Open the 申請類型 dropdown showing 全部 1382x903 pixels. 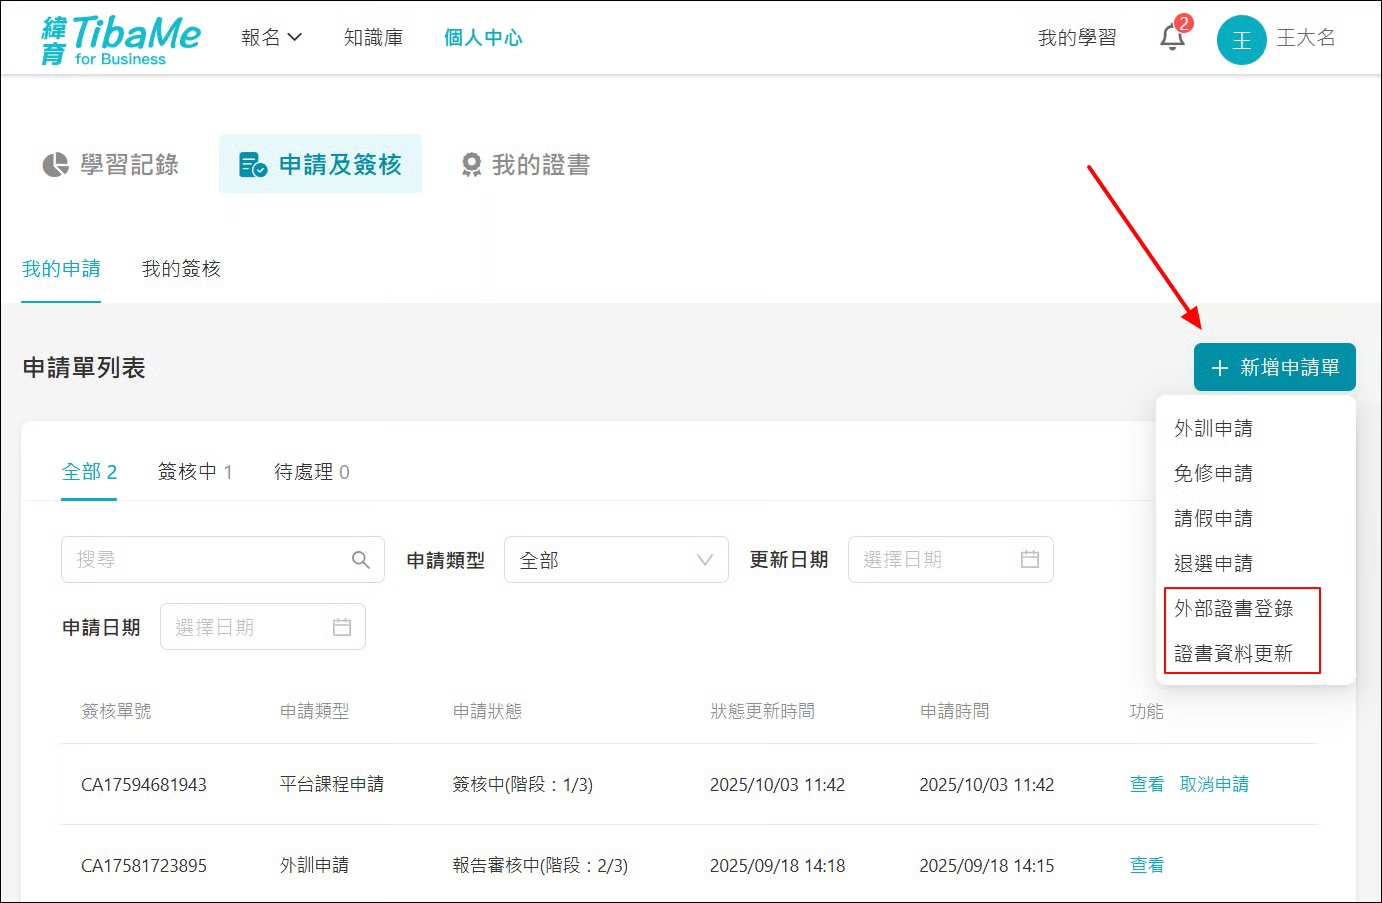pyautogui.click(x=616, y=560)
